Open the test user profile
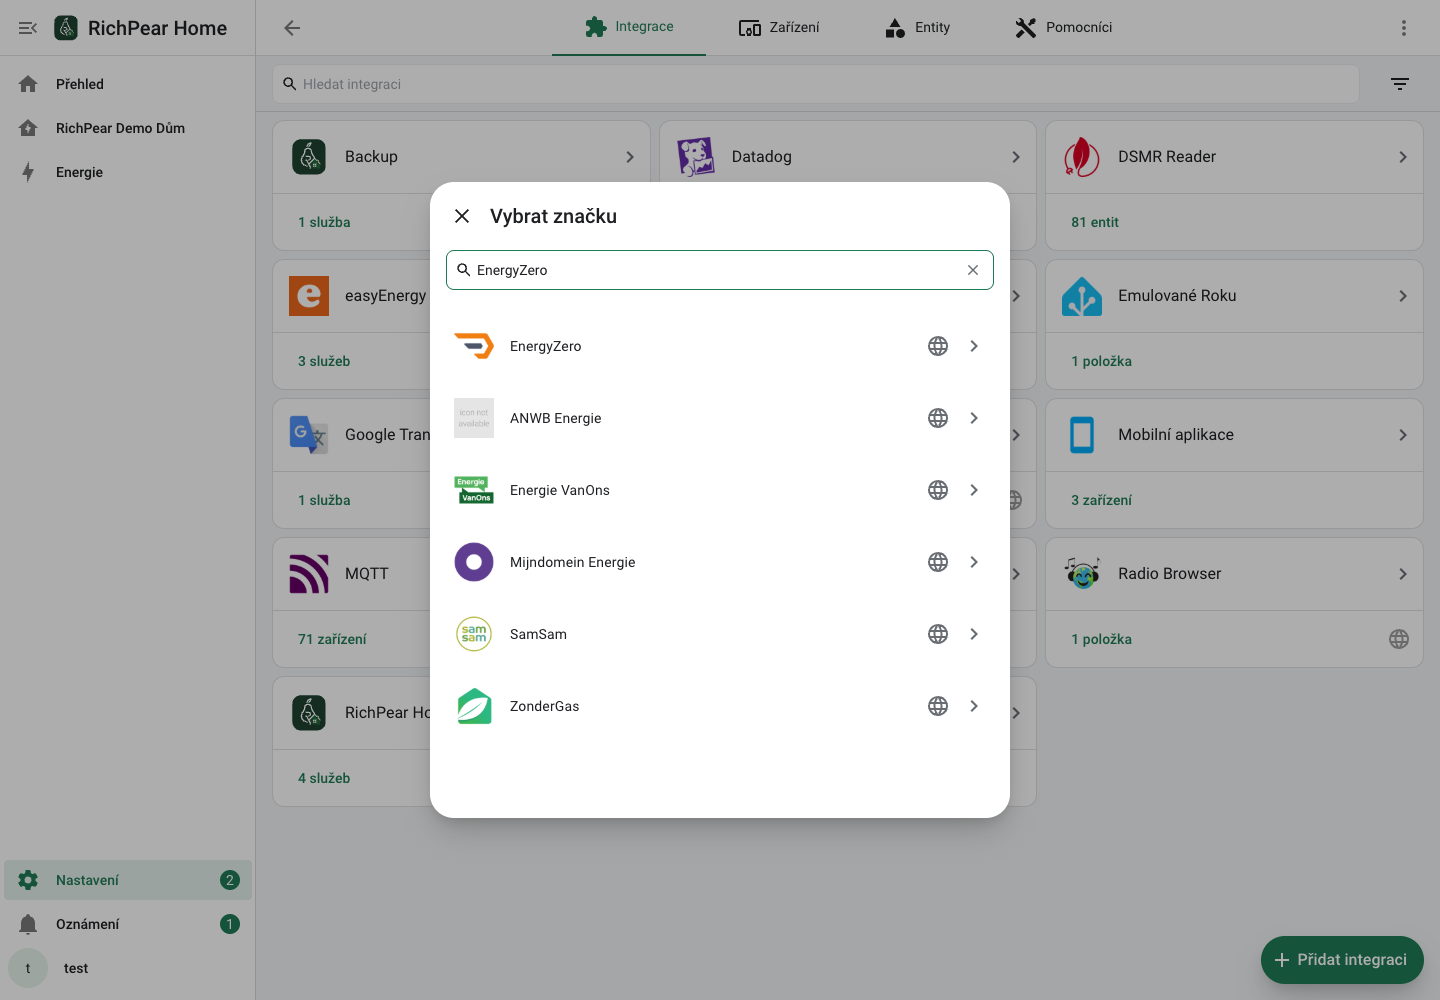The width and height of the screenshot is (1440, 1000). coord(128,968)
